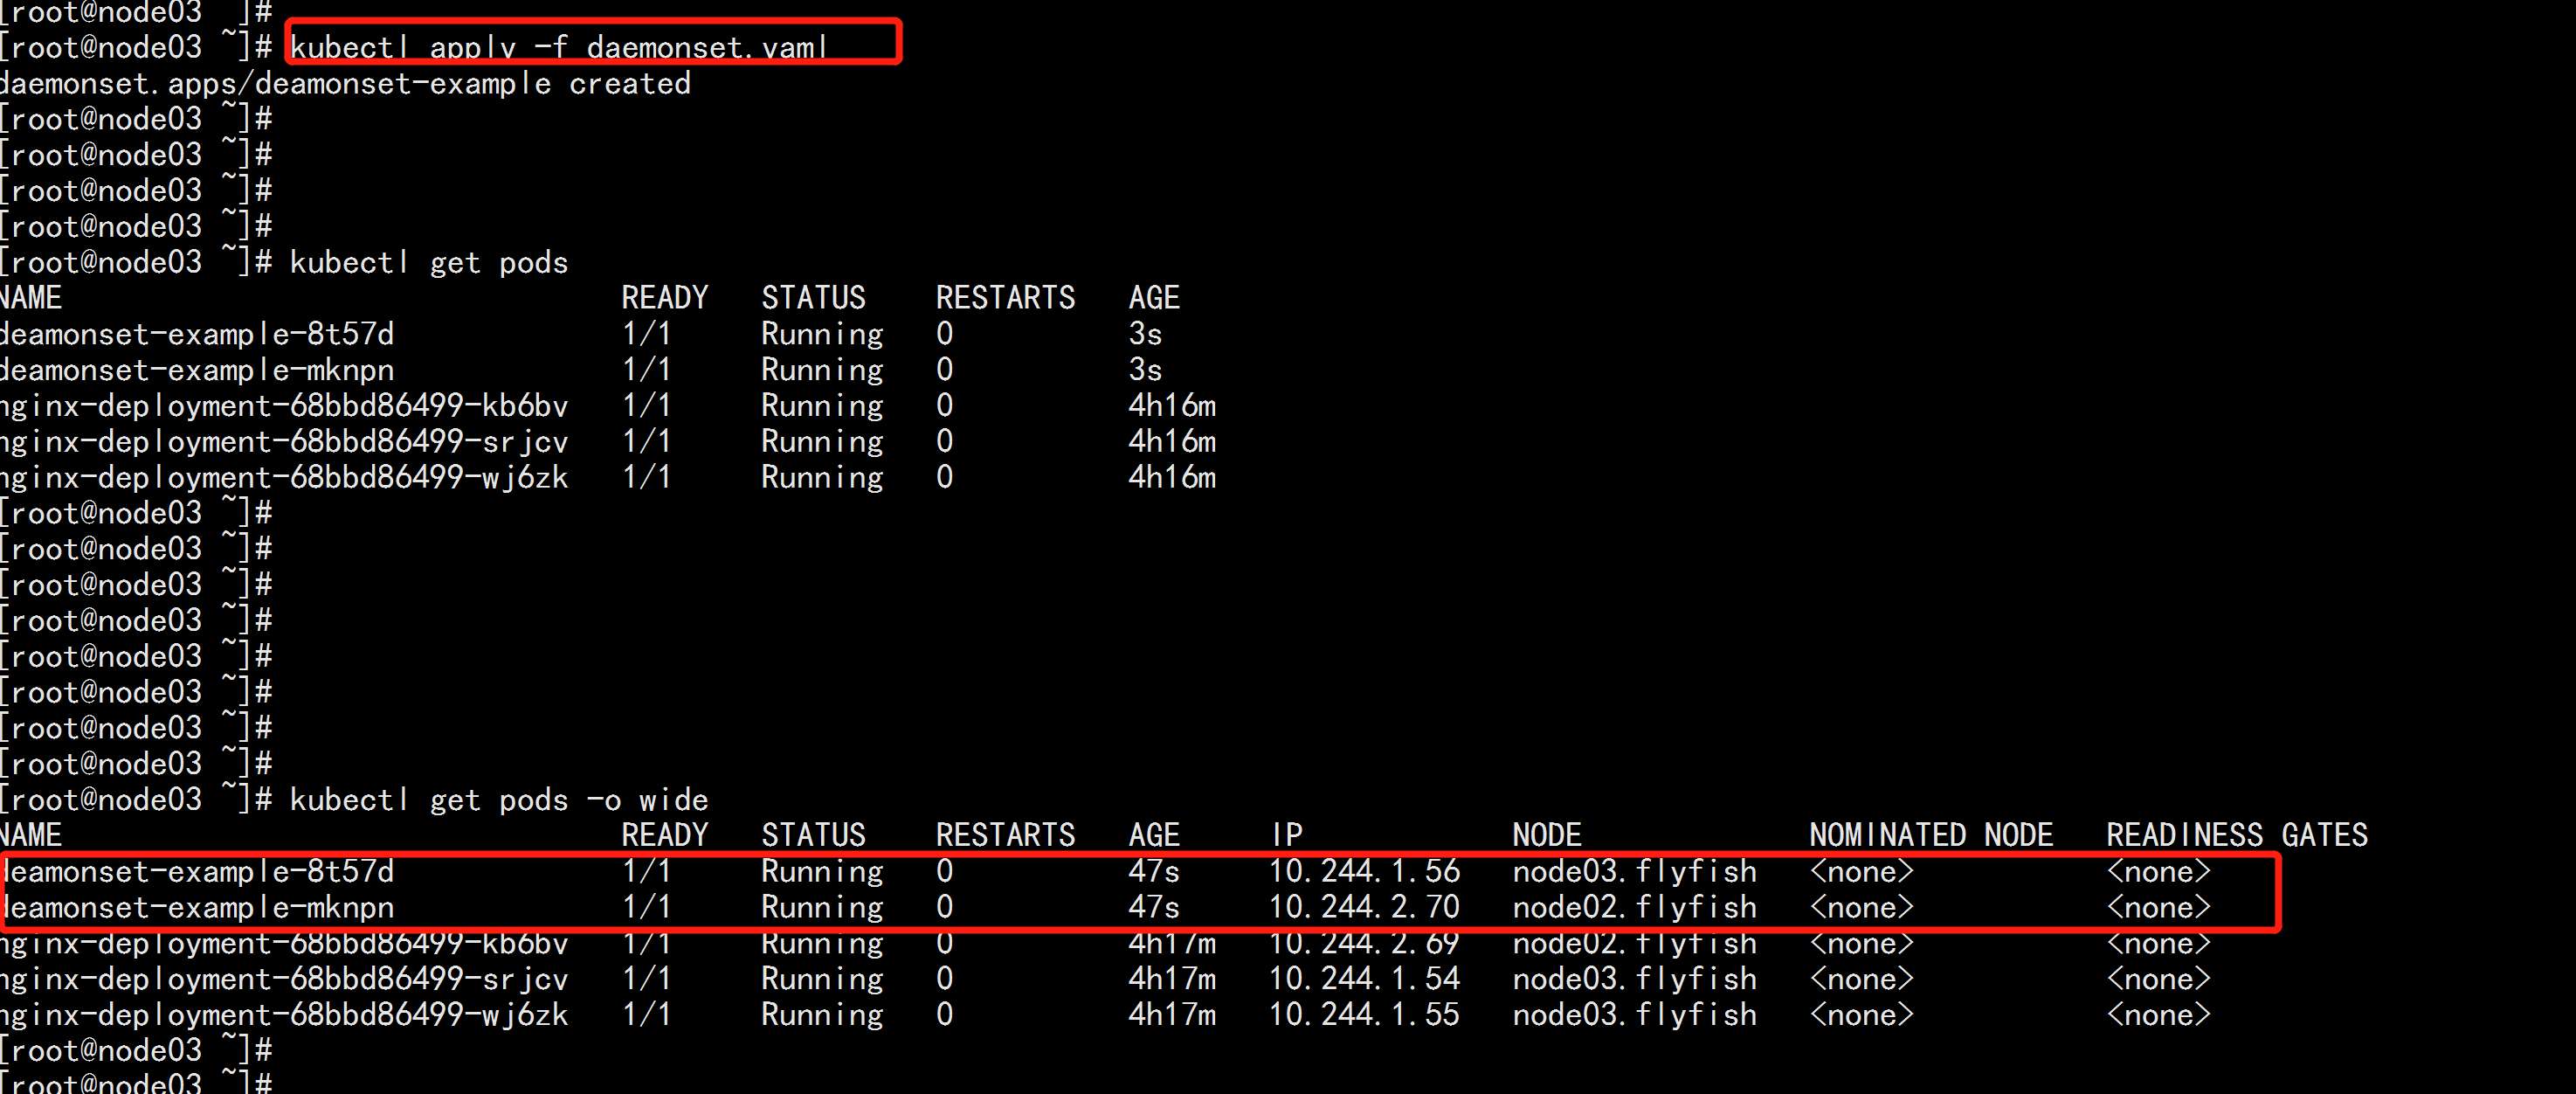
Task: Click the 'kubectl get pods' command without -o wide
Action: click(x=428, y=262)
